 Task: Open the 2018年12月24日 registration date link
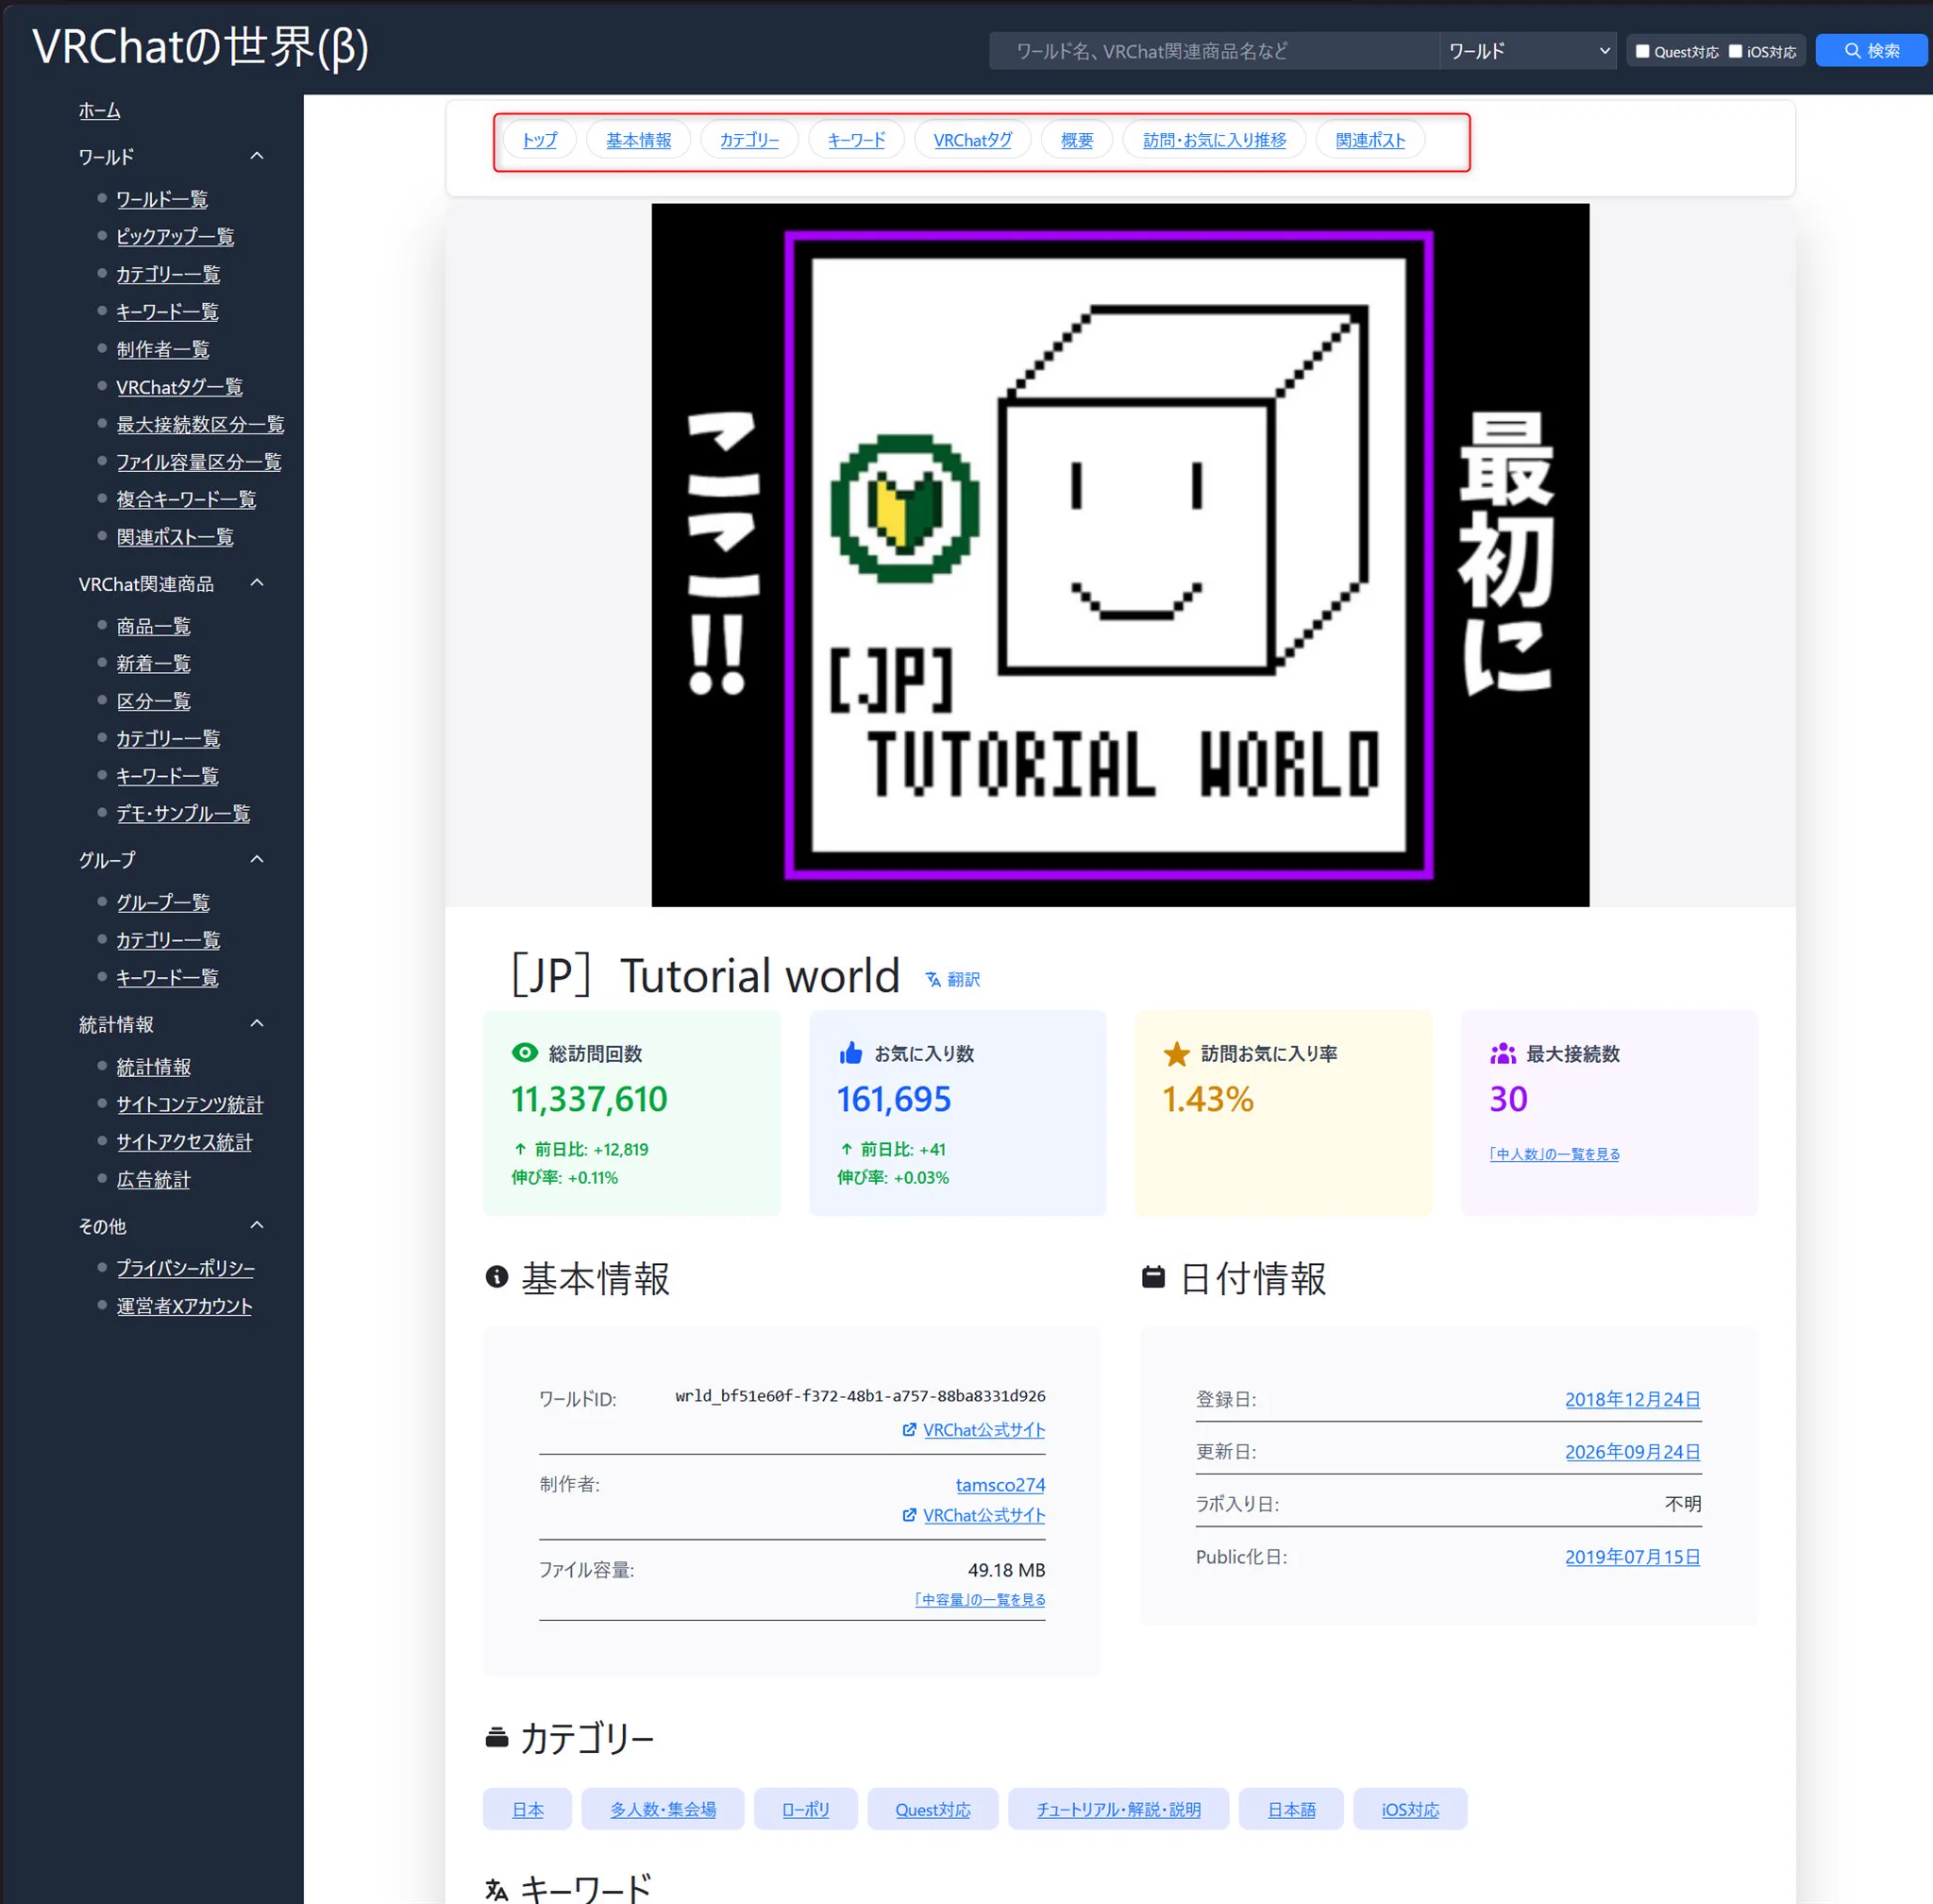[1632, 1400]
